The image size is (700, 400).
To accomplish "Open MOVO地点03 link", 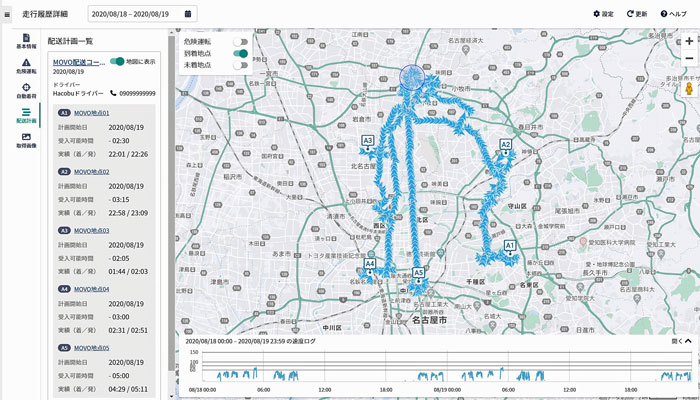I will pos(92,230).
